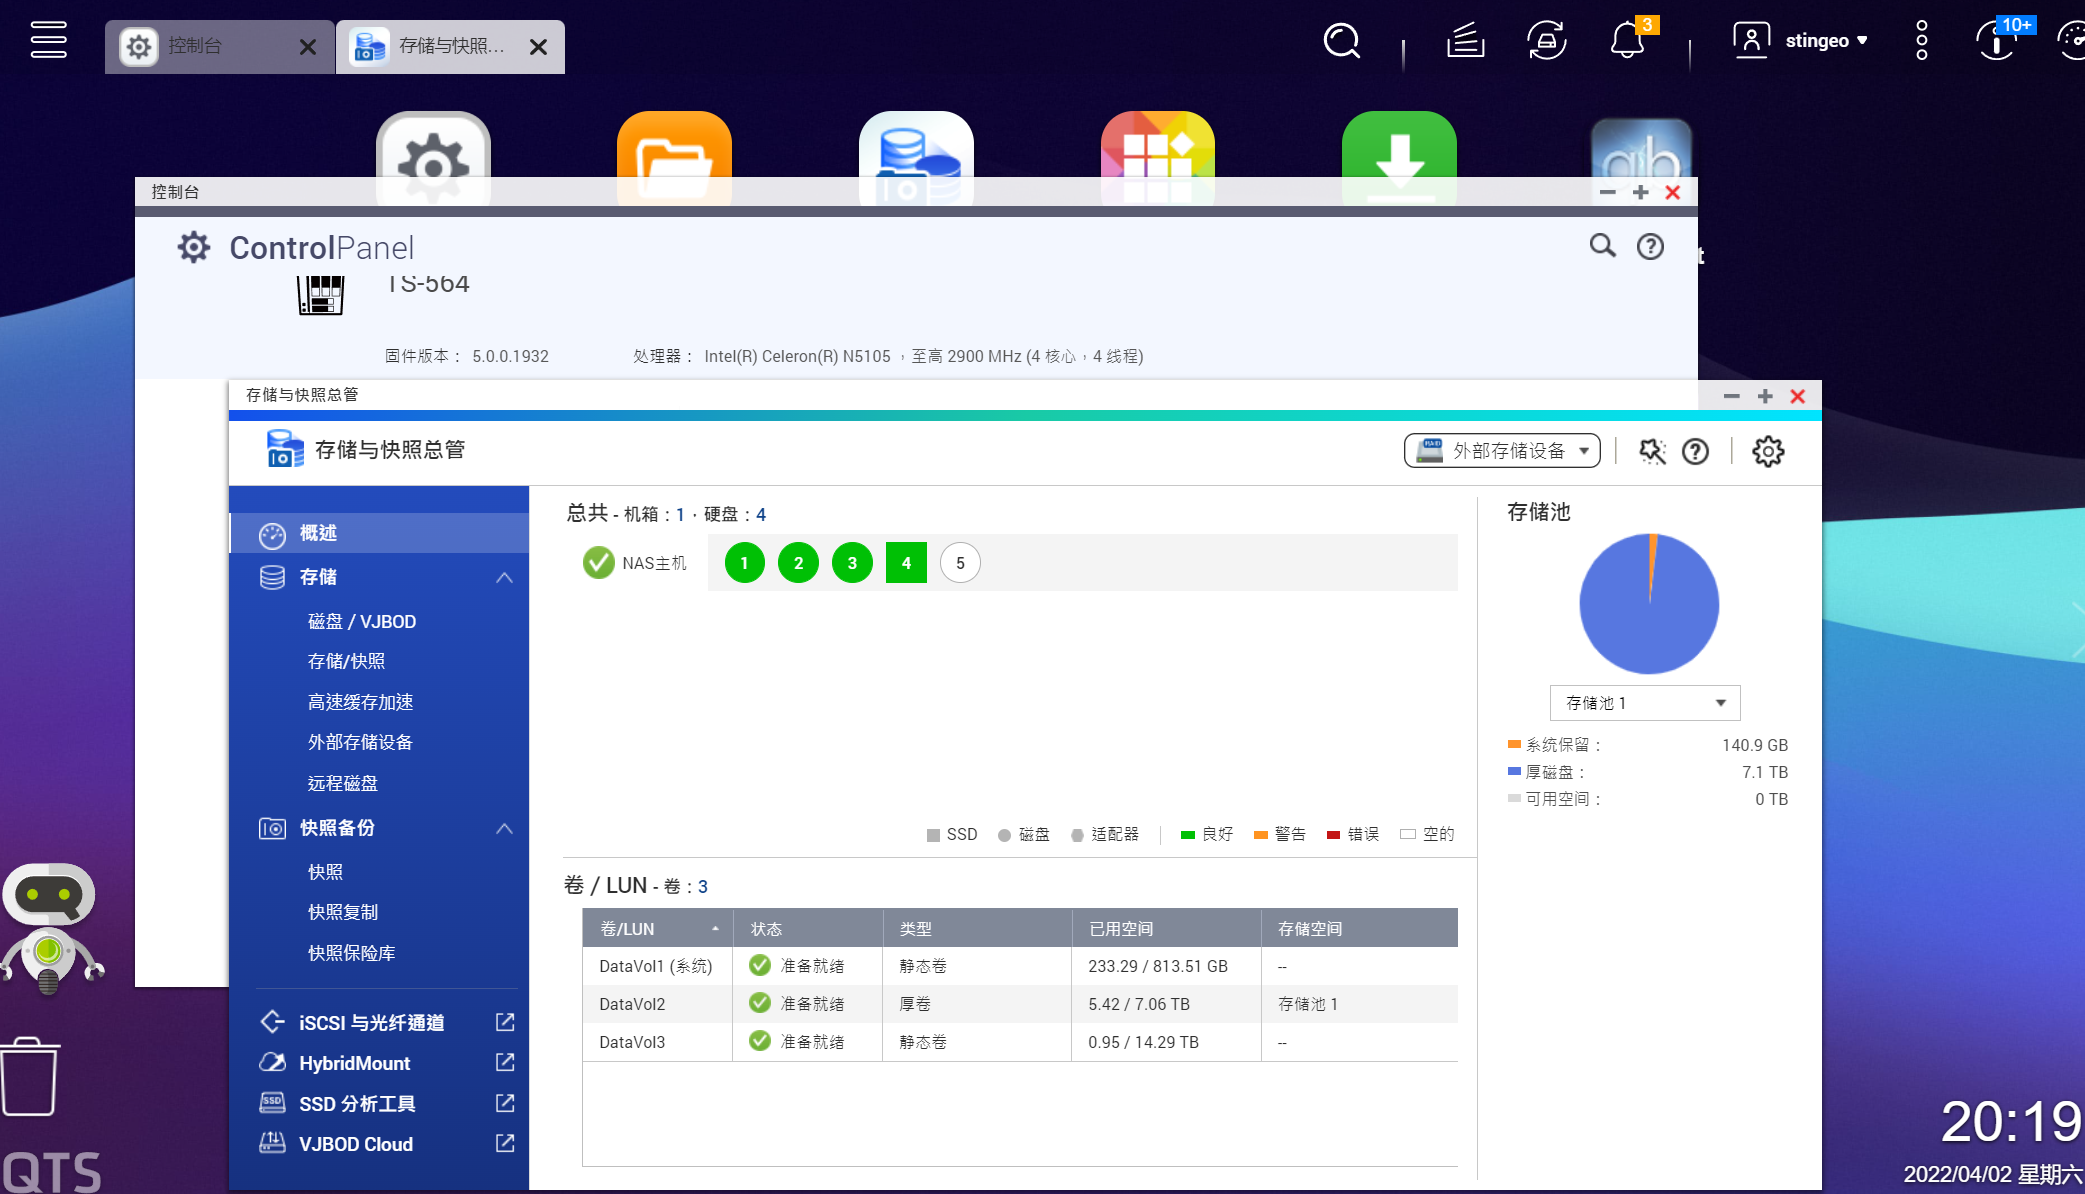Viewport: 2085px width, 1194px height.
Task: Open 外部存储设备 sidebar item
Action: (x=360, y=742)
